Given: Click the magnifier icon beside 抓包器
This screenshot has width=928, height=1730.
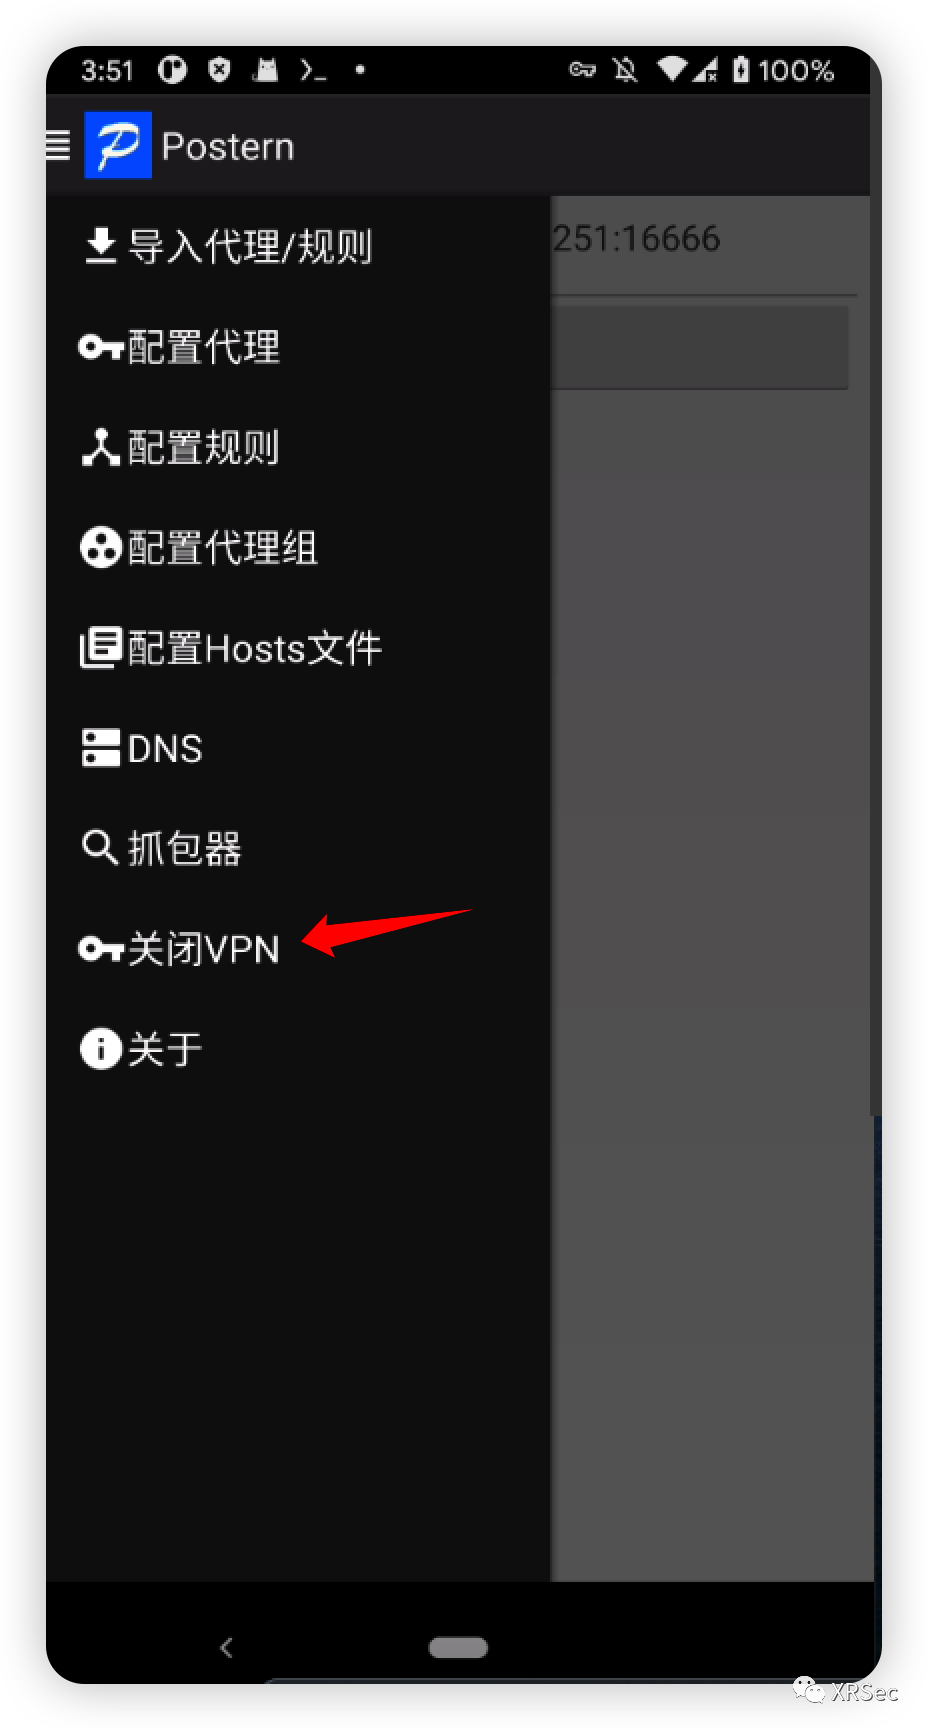Looking at the screenshot, I should point(100,848).
